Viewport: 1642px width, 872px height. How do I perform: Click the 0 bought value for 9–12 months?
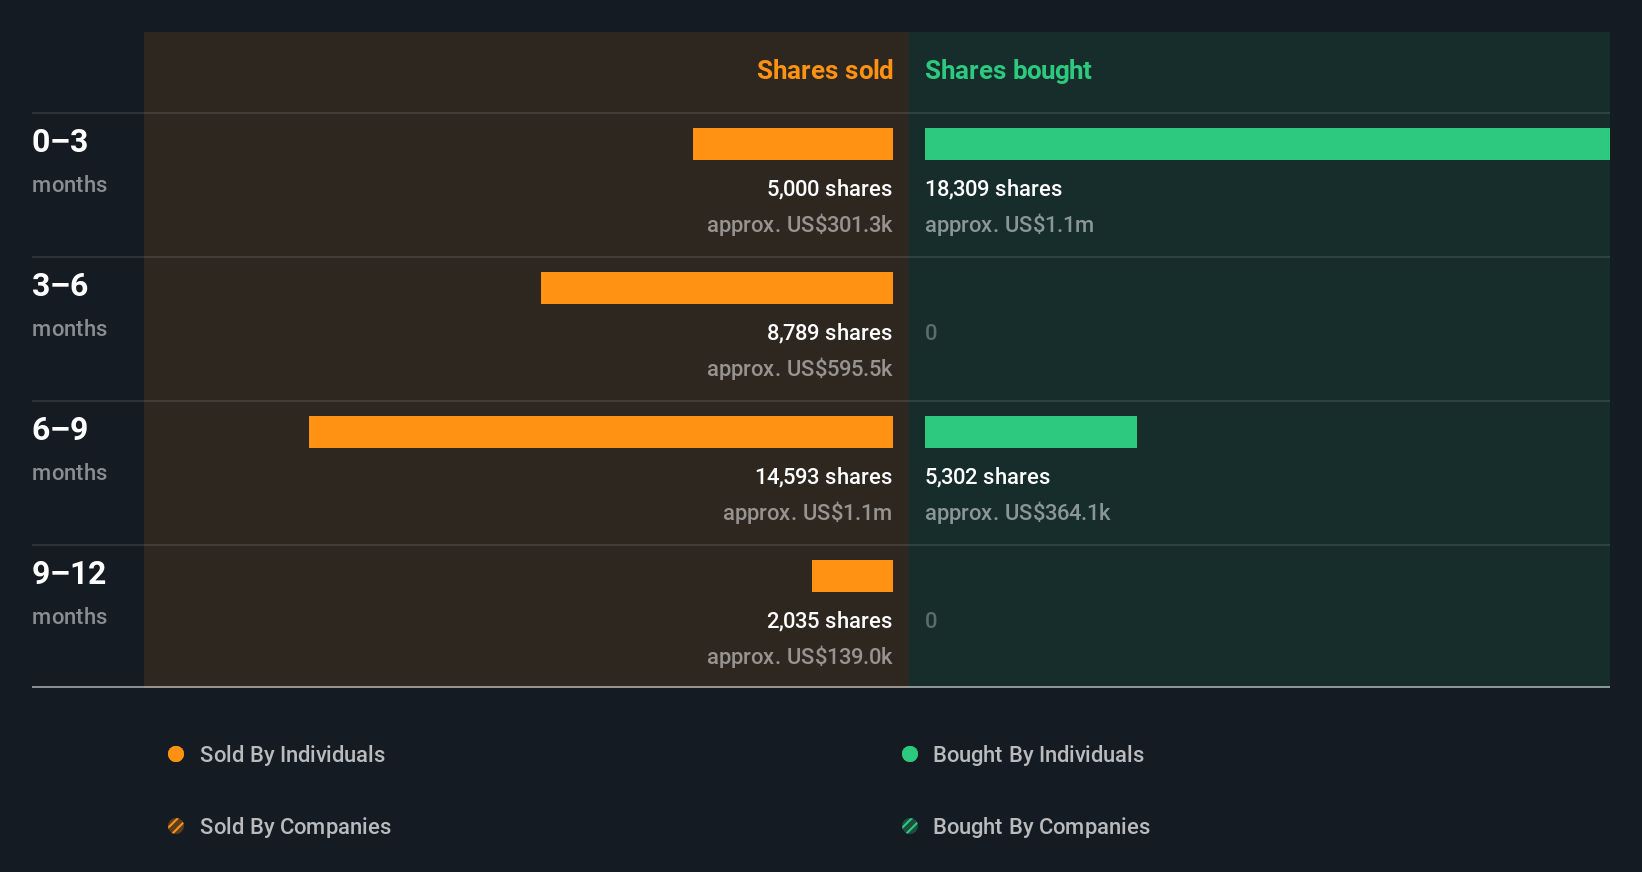click(931, 620)
